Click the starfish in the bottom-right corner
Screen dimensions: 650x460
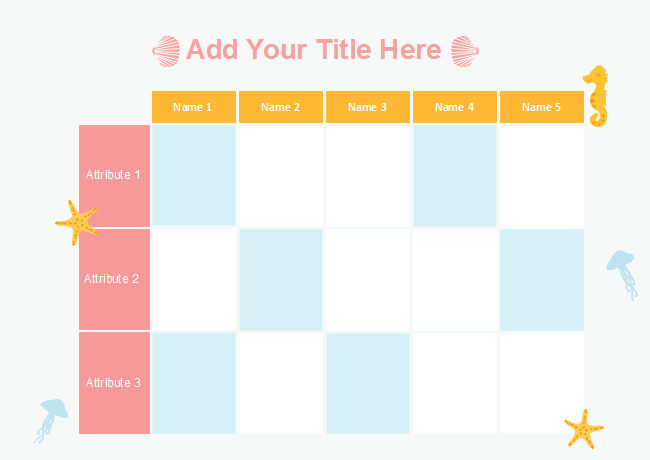point(583,428)
